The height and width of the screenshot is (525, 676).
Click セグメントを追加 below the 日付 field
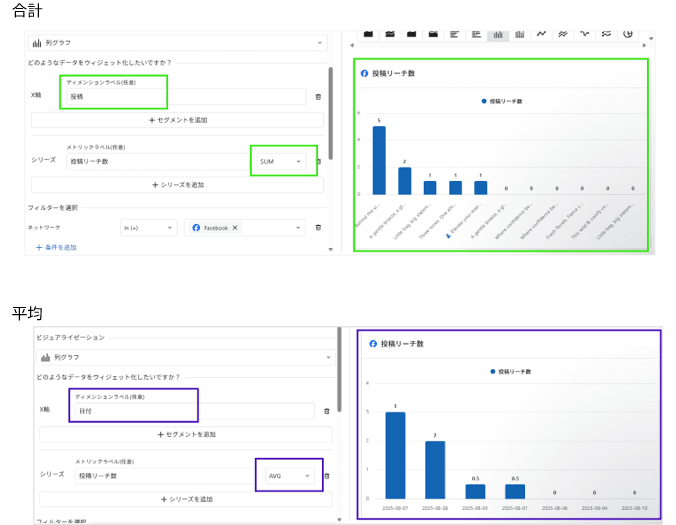click(185, 435)
